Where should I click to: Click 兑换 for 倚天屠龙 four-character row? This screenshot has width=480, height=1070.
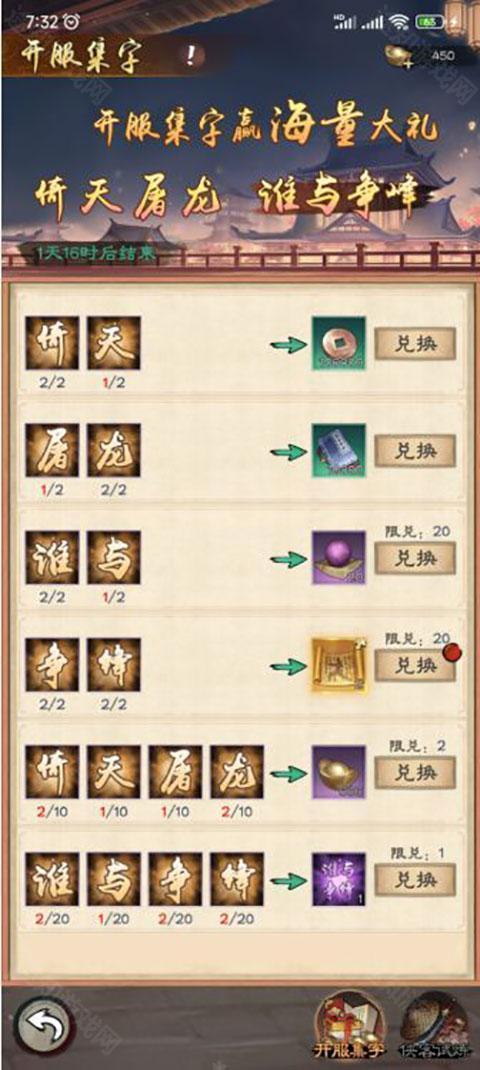[x=415, y=772]
